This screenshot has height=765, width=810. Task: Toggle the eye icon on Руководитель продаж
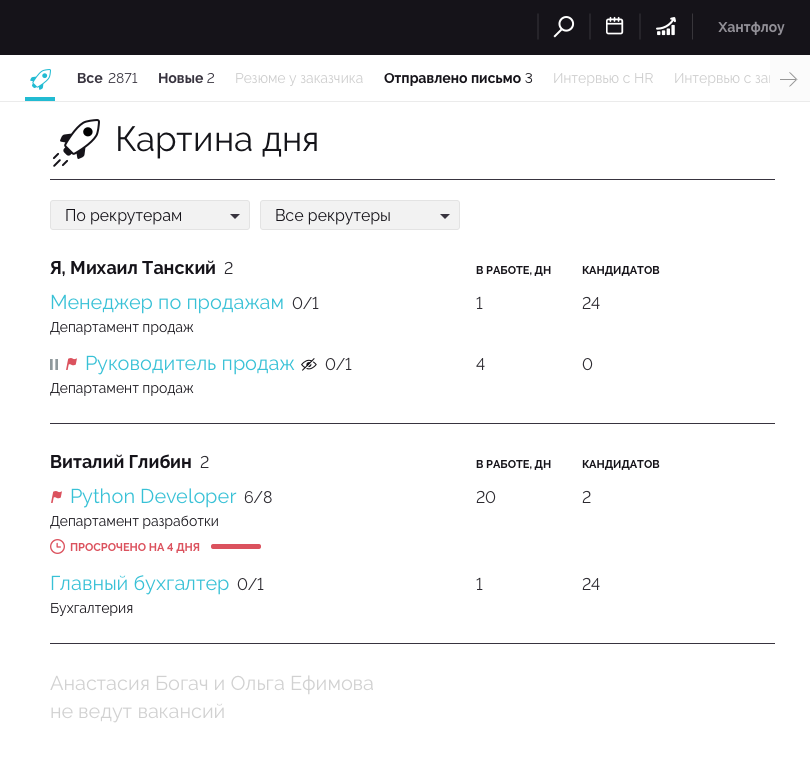click(308, 364)
